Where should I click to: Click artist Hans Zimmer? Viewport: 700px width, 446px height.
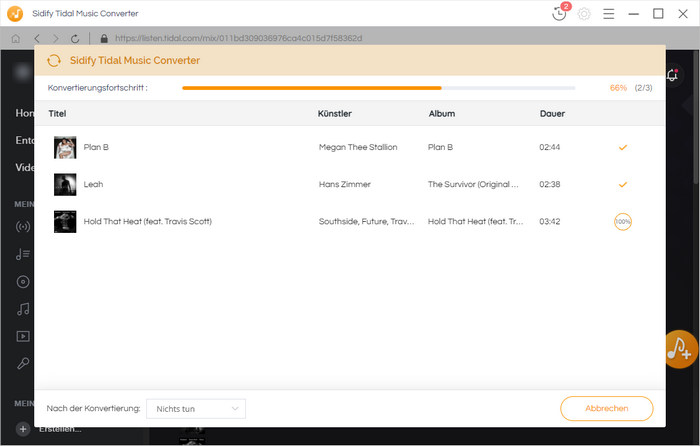[345, 184]
